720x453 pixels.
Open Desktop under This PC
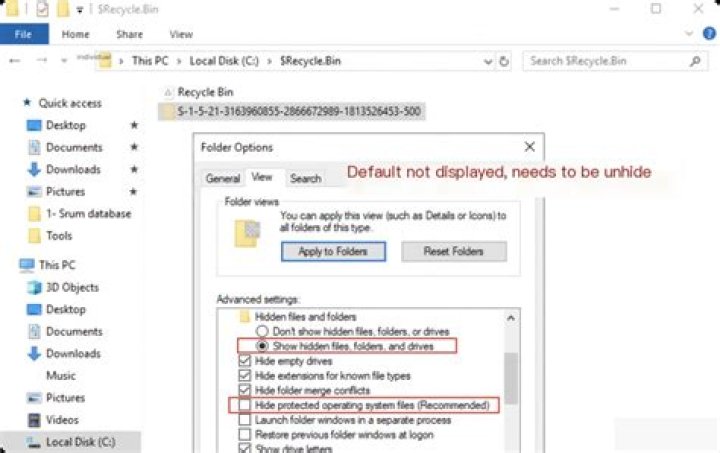tap(66, 309)
